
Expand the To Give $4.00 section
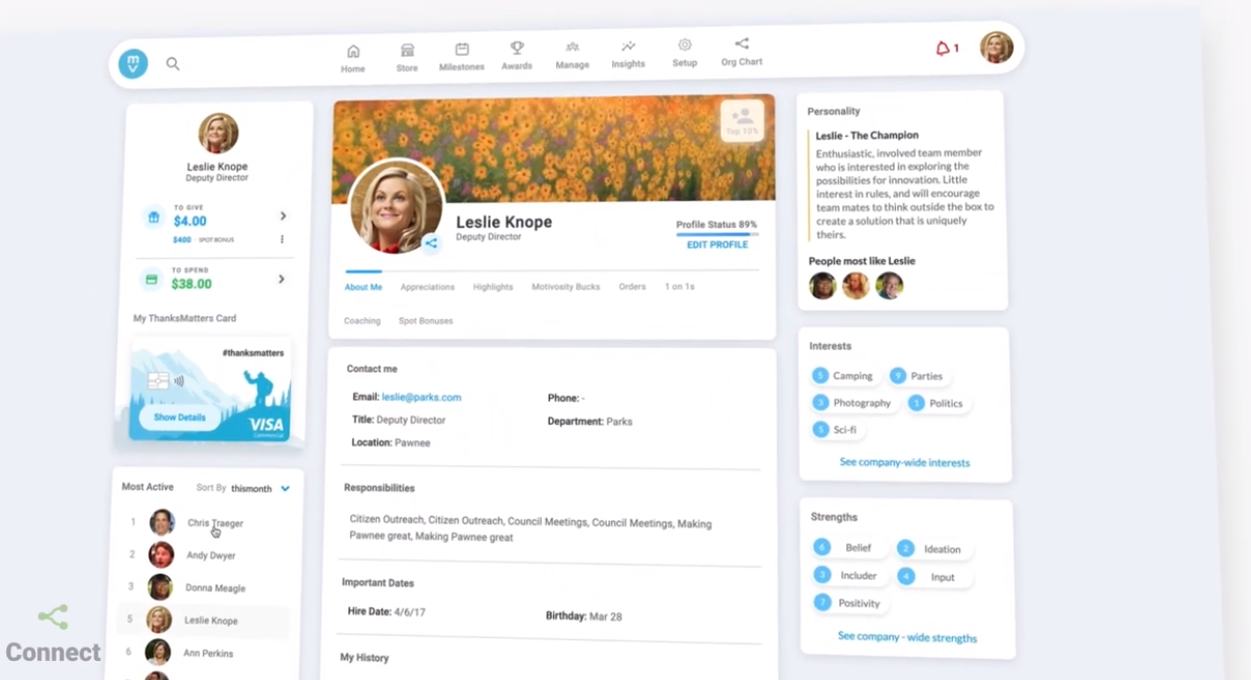click(x=282, y=216)
